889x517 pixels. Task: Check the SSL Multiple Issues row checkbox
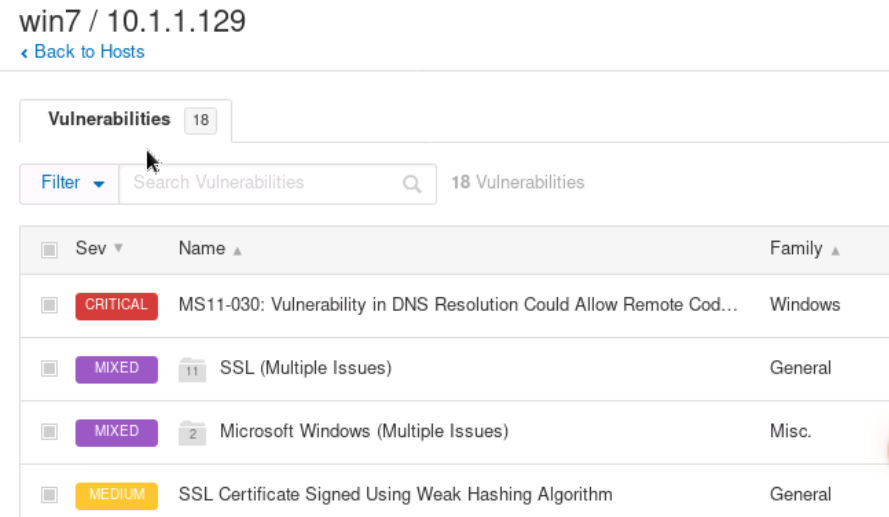point(49,368)
